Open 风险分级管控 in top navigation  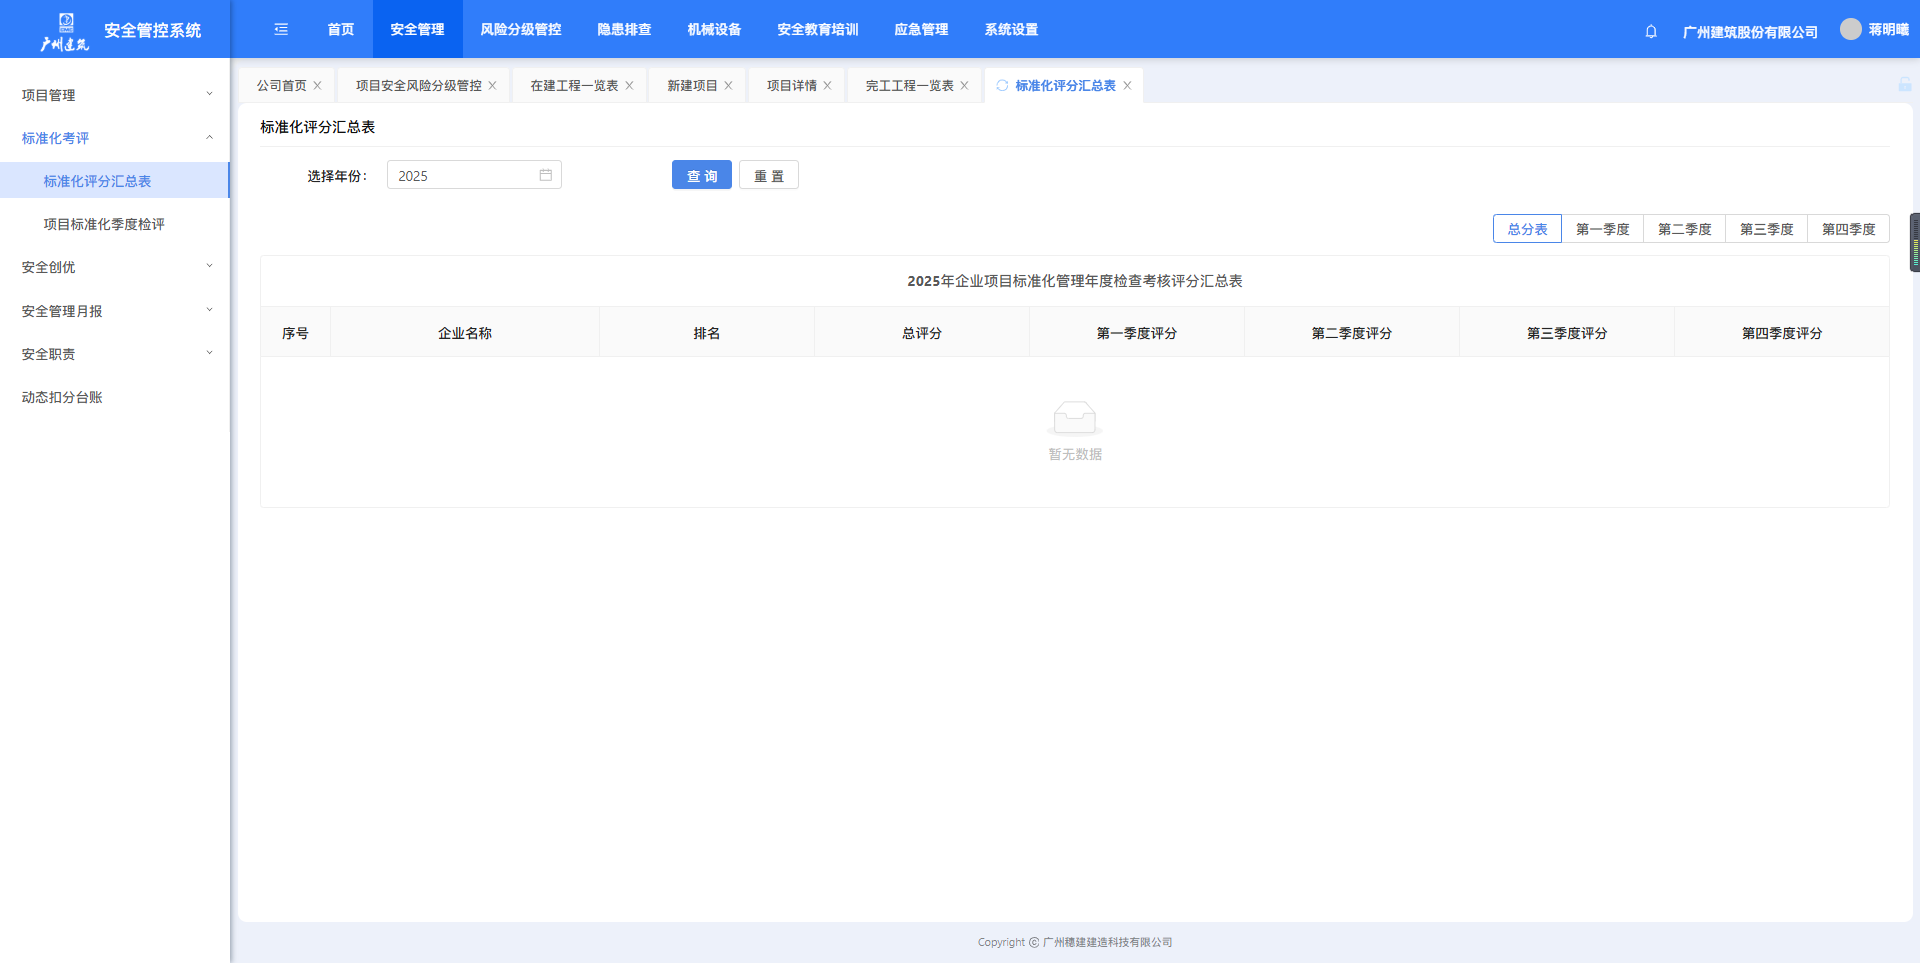click(x=520, y=30)
